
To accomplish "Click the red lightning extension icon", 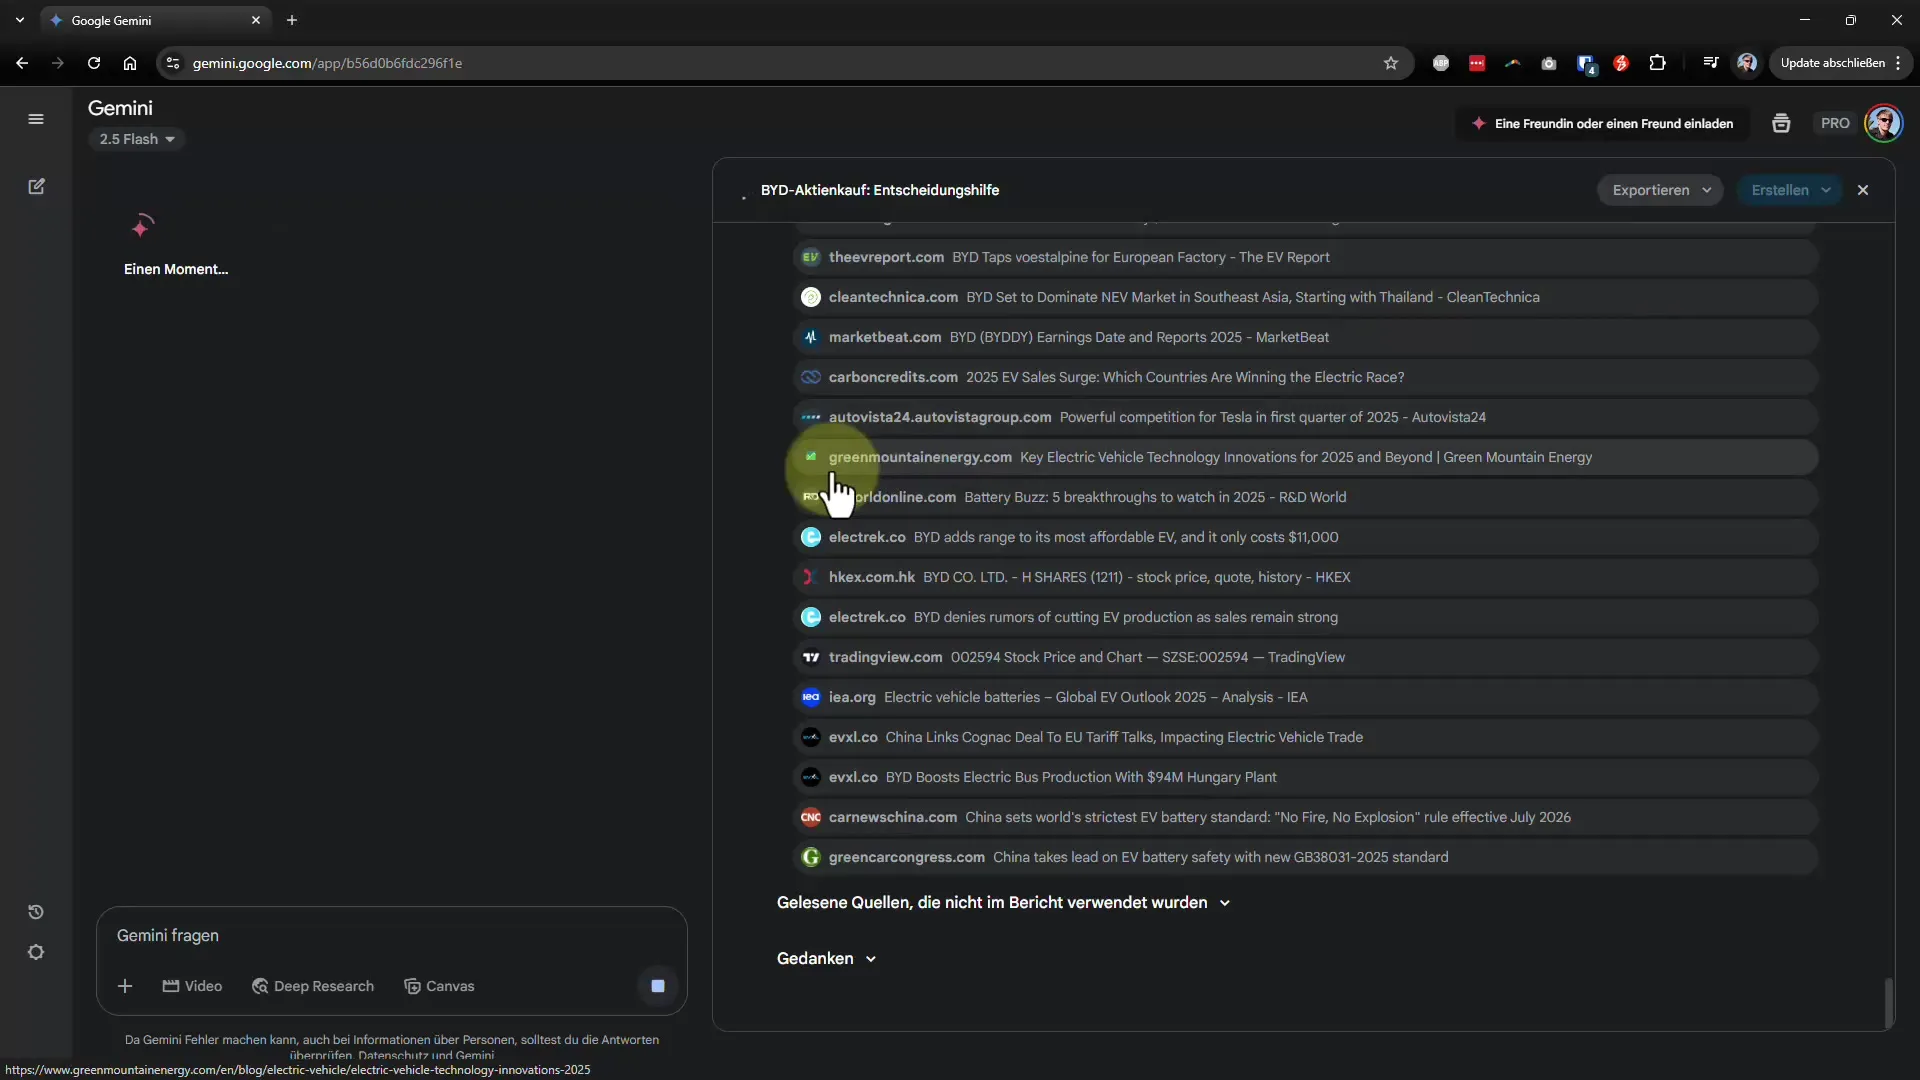I will (1621, 63).
